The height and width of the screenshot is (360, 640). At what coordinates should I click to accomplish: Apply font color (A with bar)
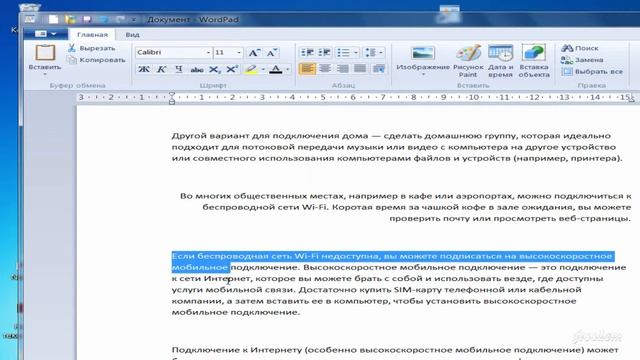276,69
